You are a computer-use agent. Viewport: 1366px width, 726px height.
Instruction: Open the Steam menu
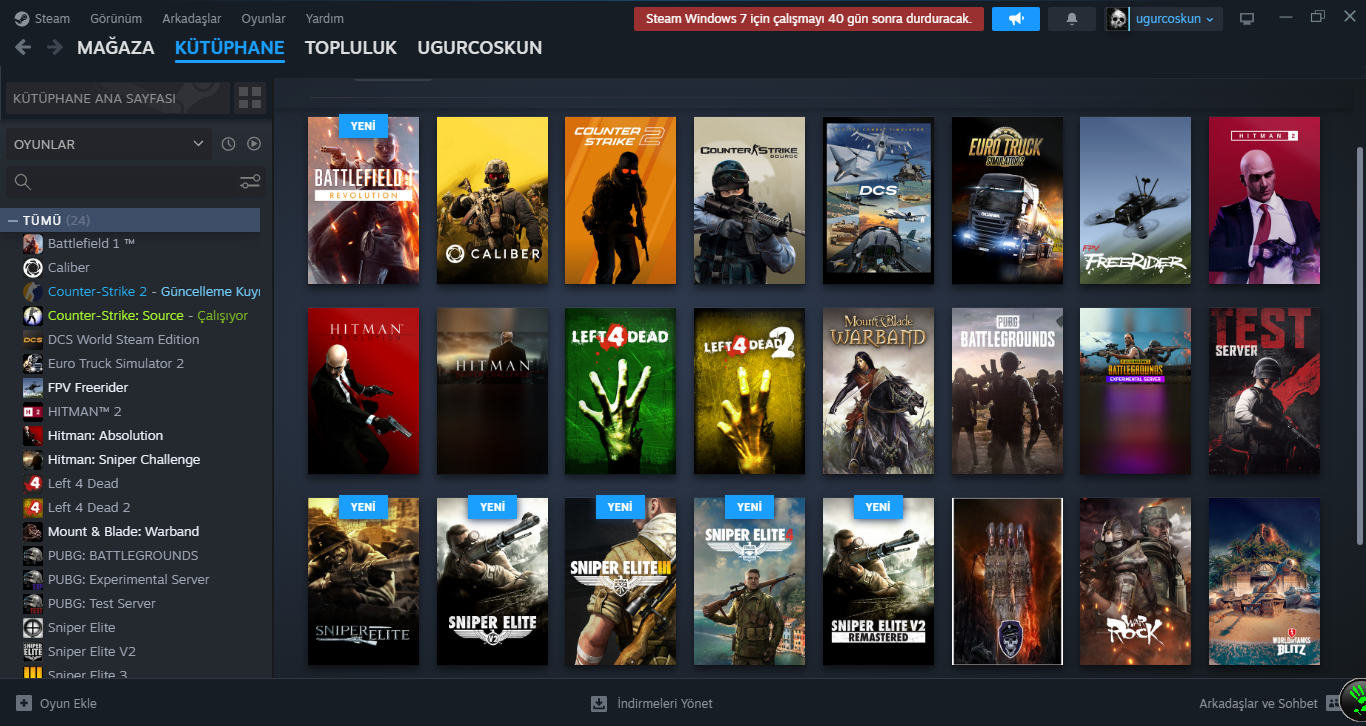pyautogui.click(x=42, y=19)
